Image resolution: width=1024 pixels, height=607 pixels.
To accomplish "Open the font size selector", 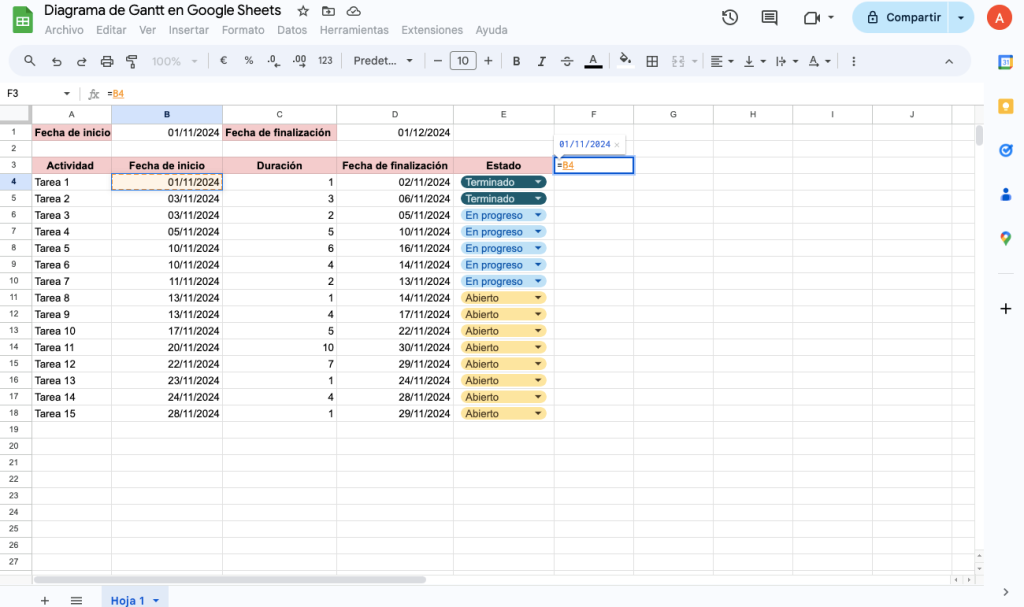I will tap(462, 61).
